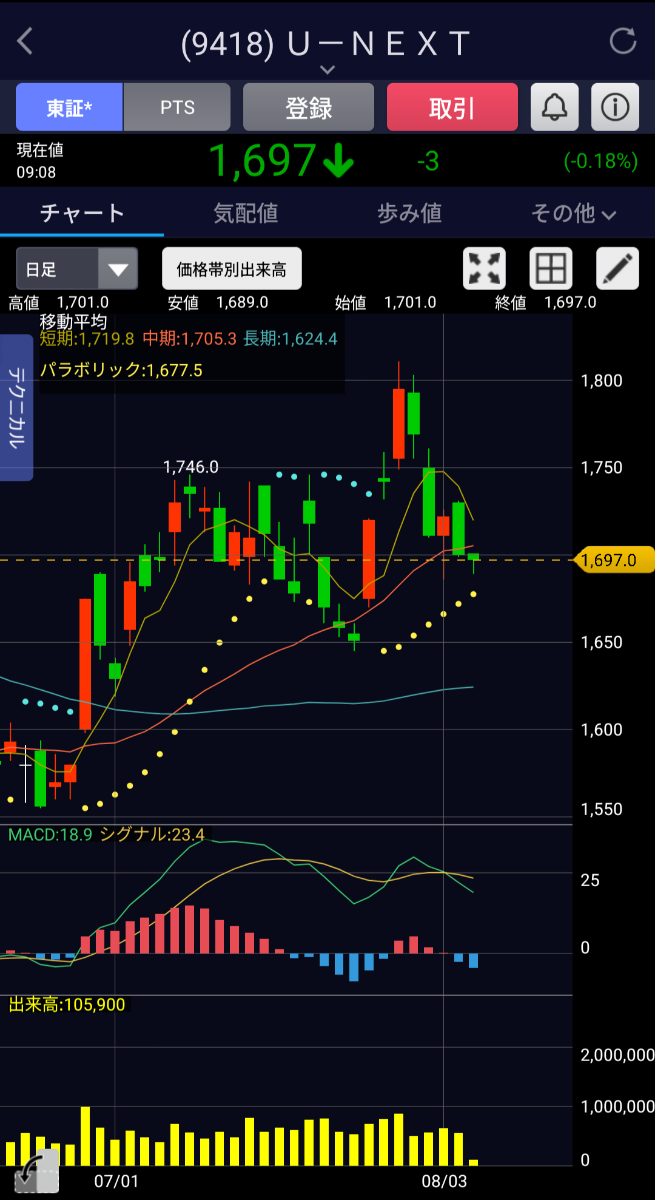Tap the price change value -3

[428, 161]
